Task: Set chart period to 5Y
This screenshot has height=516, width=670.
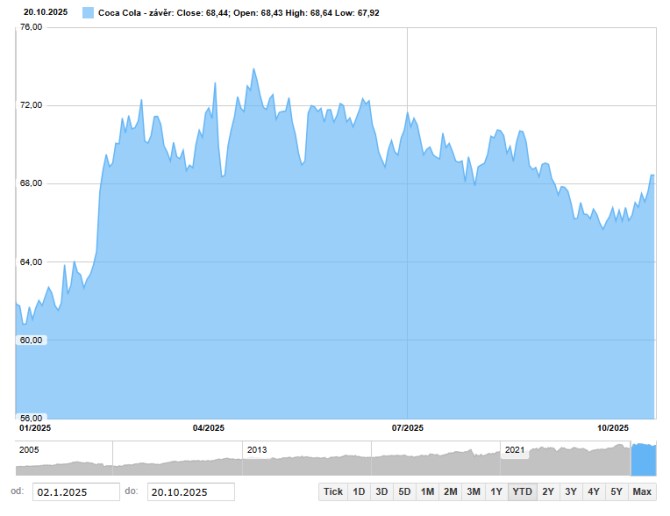Action: (x=617, y=491)
